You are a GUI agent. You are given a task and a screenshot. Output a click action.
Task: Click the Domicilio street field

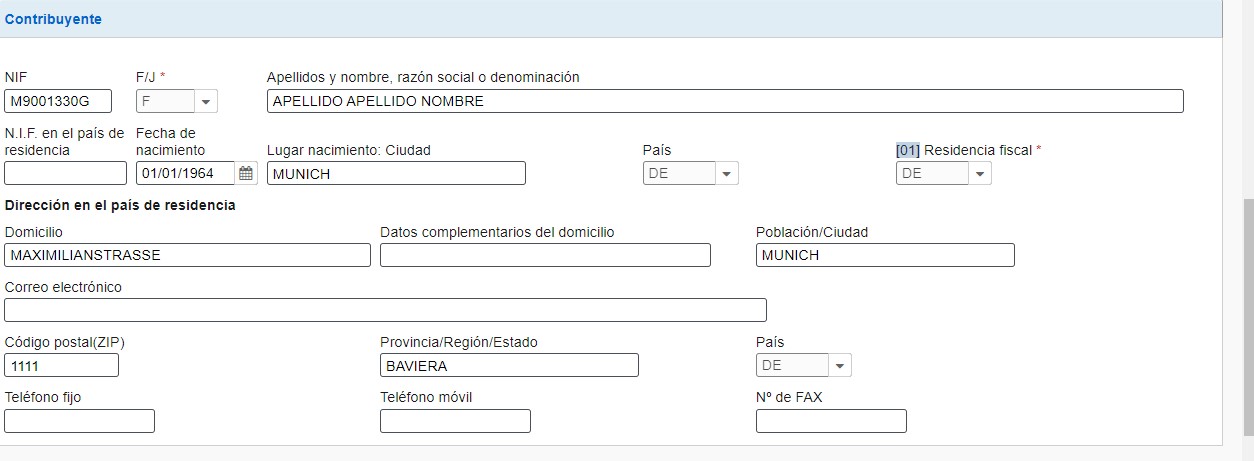tap(187, 255)
